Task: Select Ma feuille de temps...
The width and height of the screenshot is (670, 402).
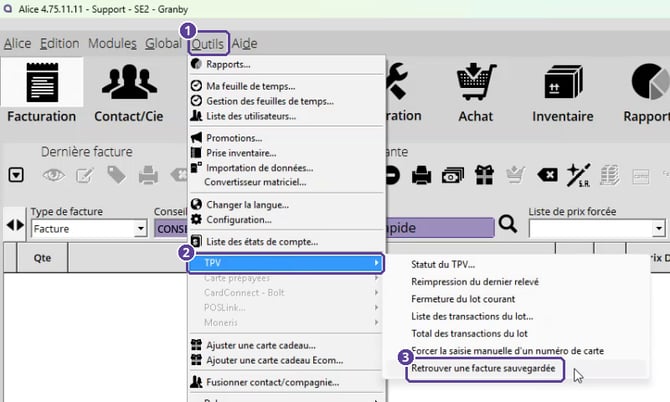Action: click(x=286, y=86)
